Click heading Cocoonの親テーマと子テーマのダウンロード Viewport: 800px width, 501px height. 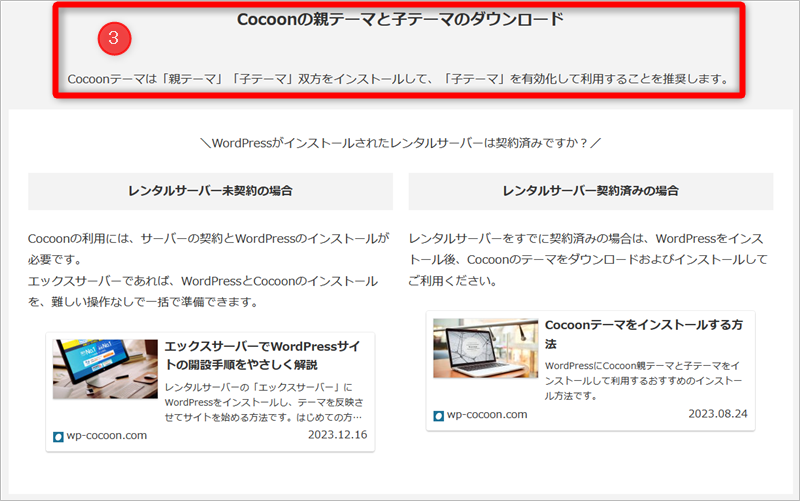tap(400, 19)
